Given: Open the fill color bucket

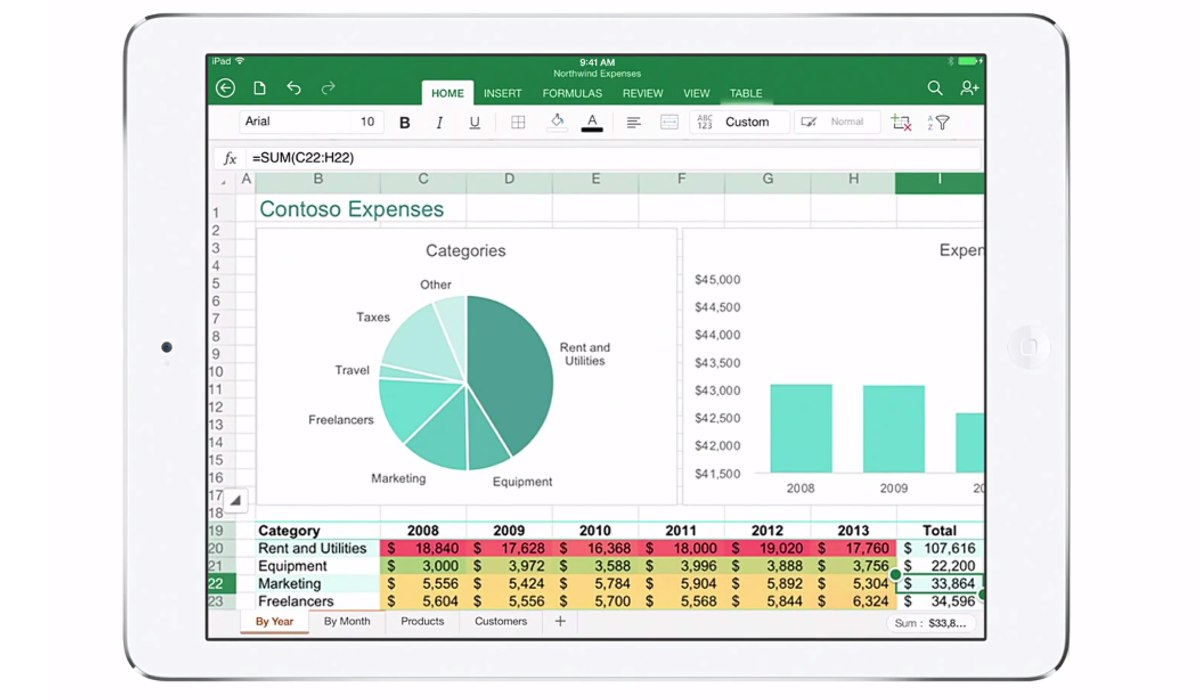Looking at the screenshot, I should pyautogui.click(x=557, y=122).
